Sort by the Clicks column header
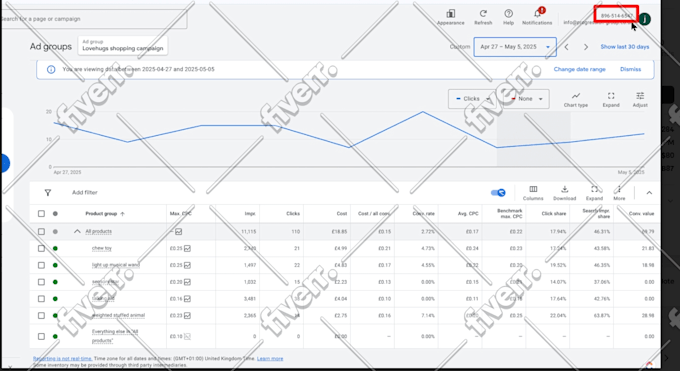This screenshot has width=680, height=371. point(293,213)
